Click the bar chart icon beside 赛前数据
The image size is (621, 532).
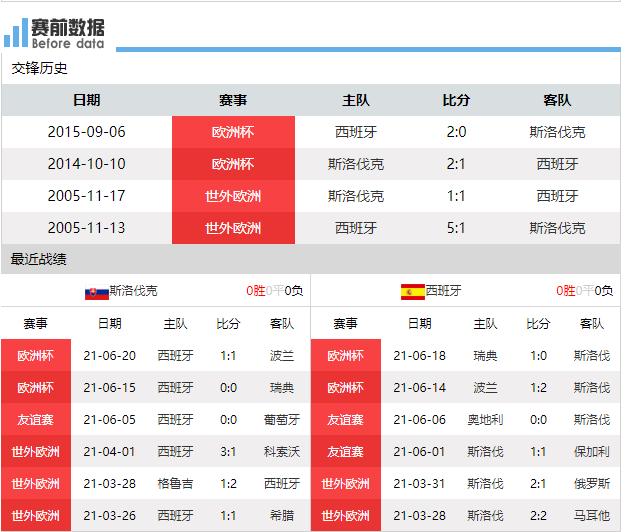coord(16,33)
